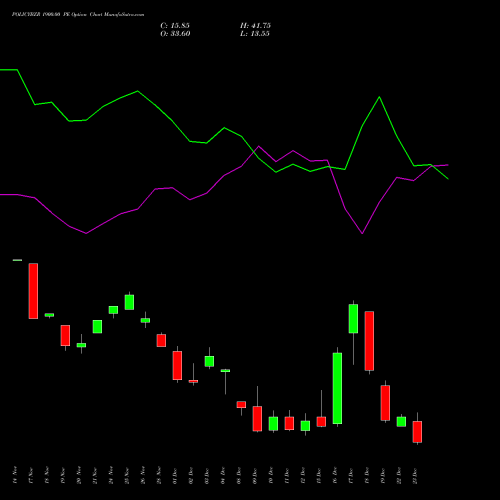This screenshot has width=500, height=500.
Task: Click the green candlestick for 25 Nov
Action: 129,302
